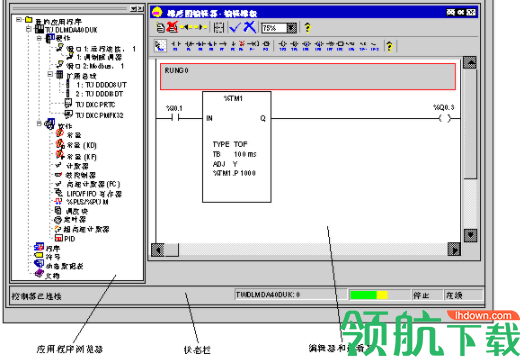Image resolution: width=520 pixels, height=363 pixels.
Task: Collapse the hardware node
Action: (39, 38)
